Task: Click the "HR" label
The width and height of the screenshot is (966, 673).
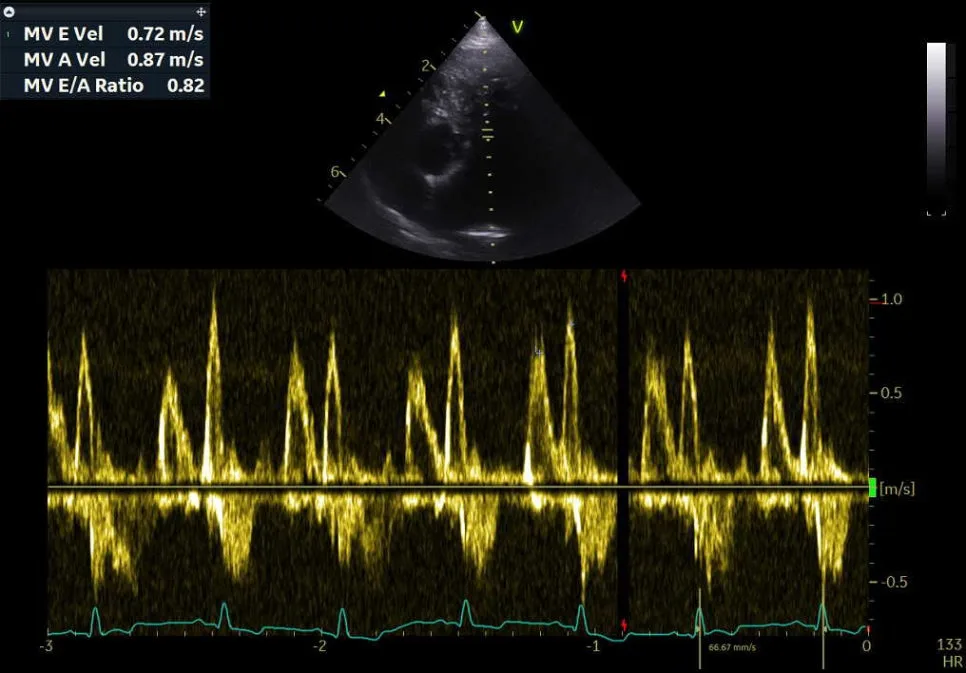Action: (x=952, y=661)
